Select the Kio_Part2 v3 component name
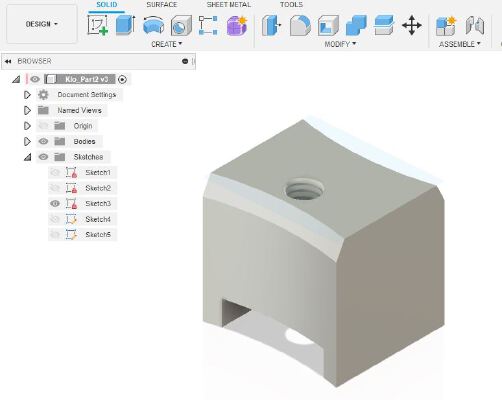The width and height of the screenshot is (502, 400). pos(87,79)
